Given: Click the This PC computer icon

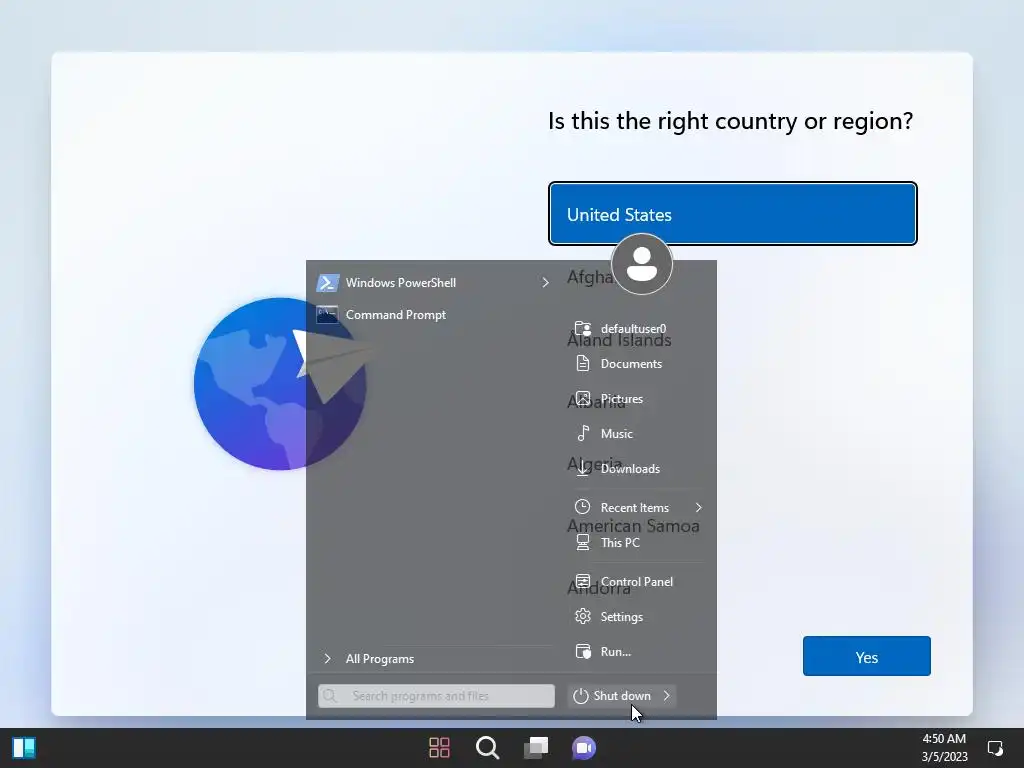Looking at the screenshot, I should 583,542.
